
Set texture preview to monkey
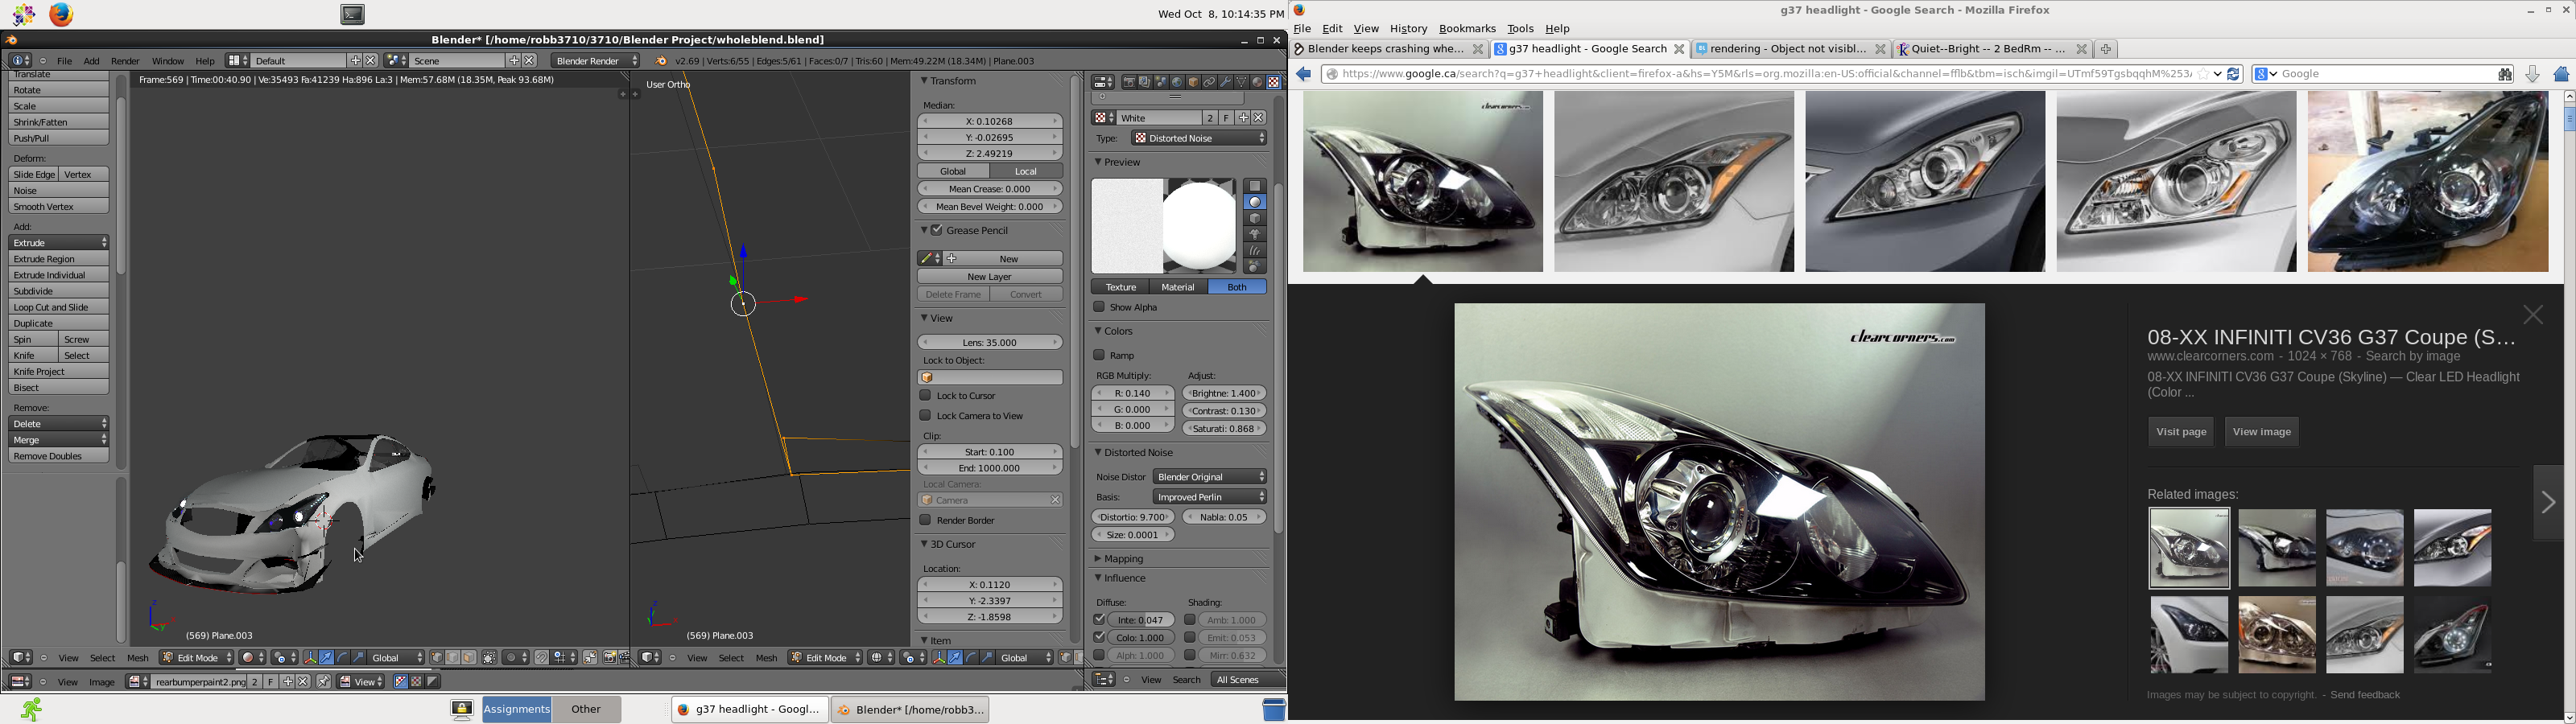pyautogui.click(x=1255, y=234)
